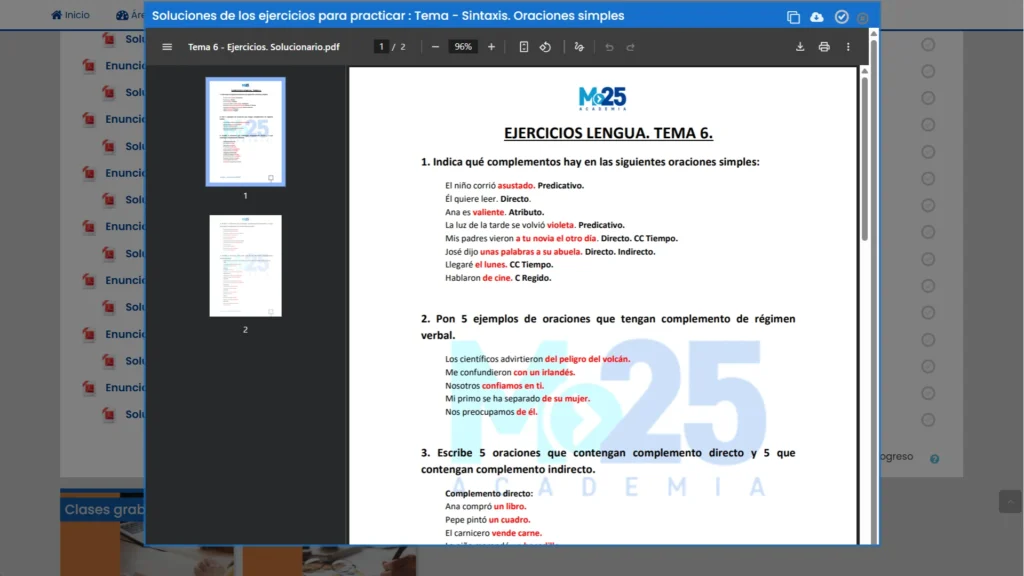Viewport: 1024px width, 576px height.
Task: Click the page number input field
Action: 381,47
